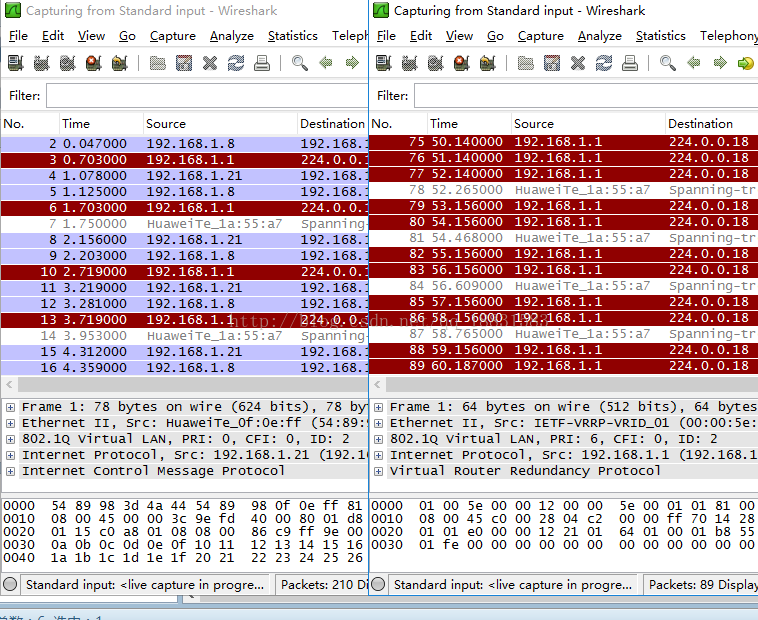Open Capture menu in left Wireshark window
758x620 pixels.
click(x=173, y=36)
